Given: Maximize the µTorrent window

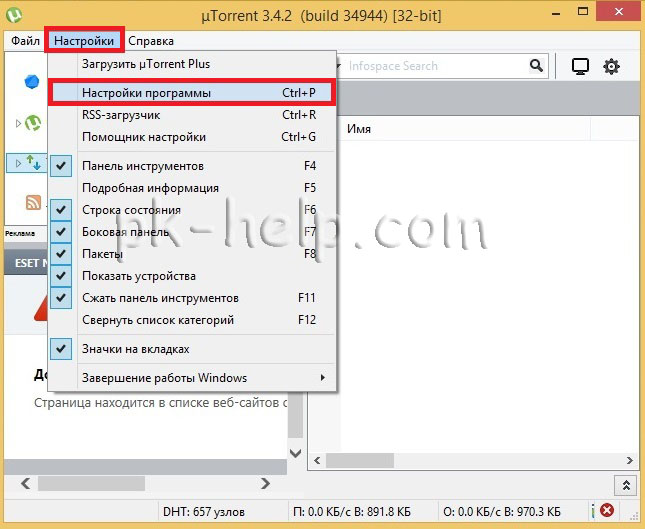Looking at the screenshot, I should coord(583,12).
